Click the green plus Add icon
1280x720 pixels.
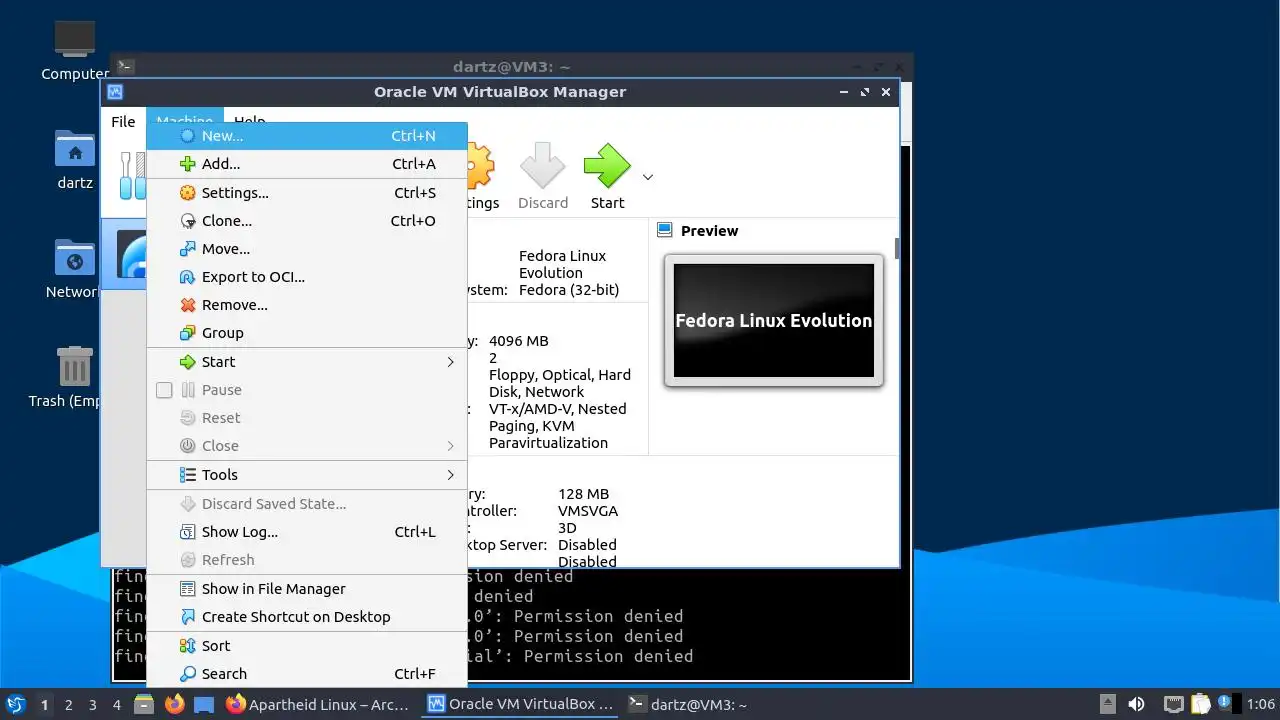[187, 164]
